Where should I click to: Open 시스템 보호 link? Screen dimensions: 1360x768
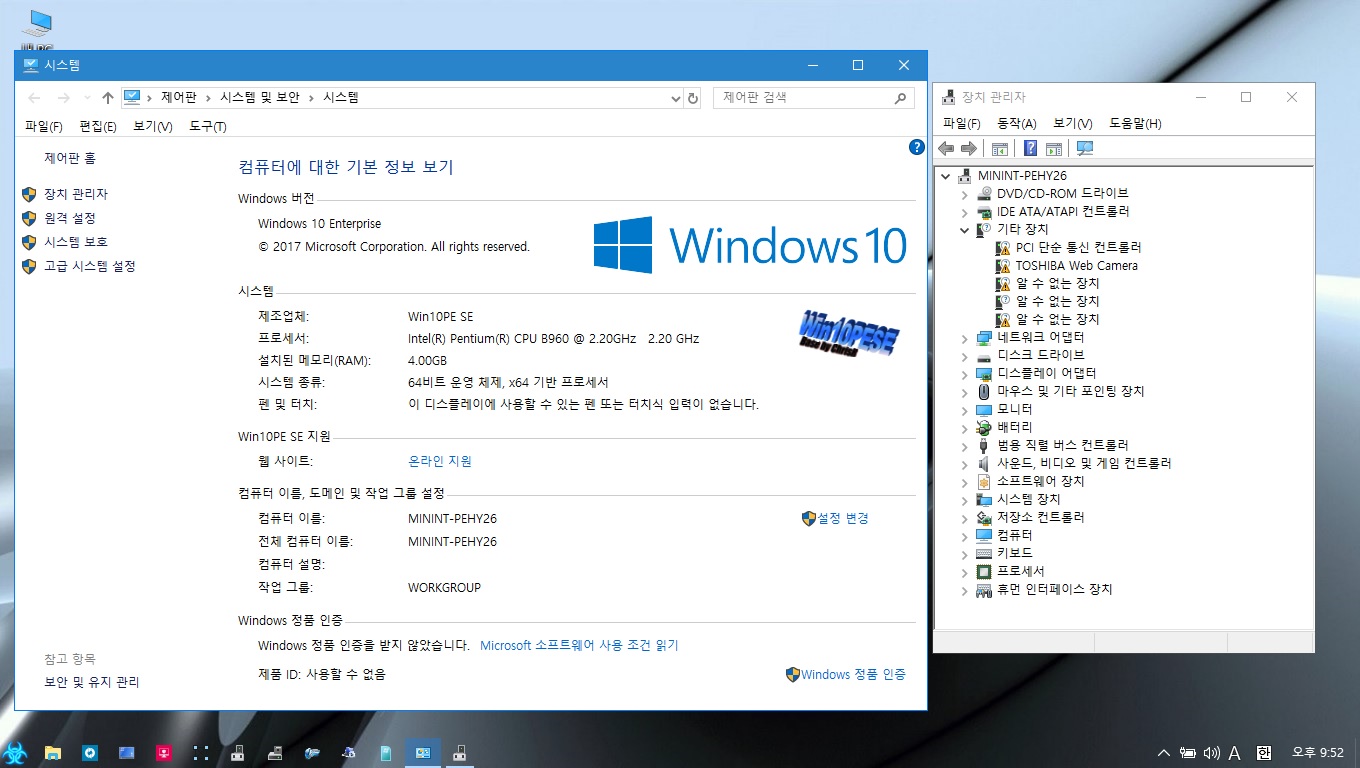tap(76, 242)
